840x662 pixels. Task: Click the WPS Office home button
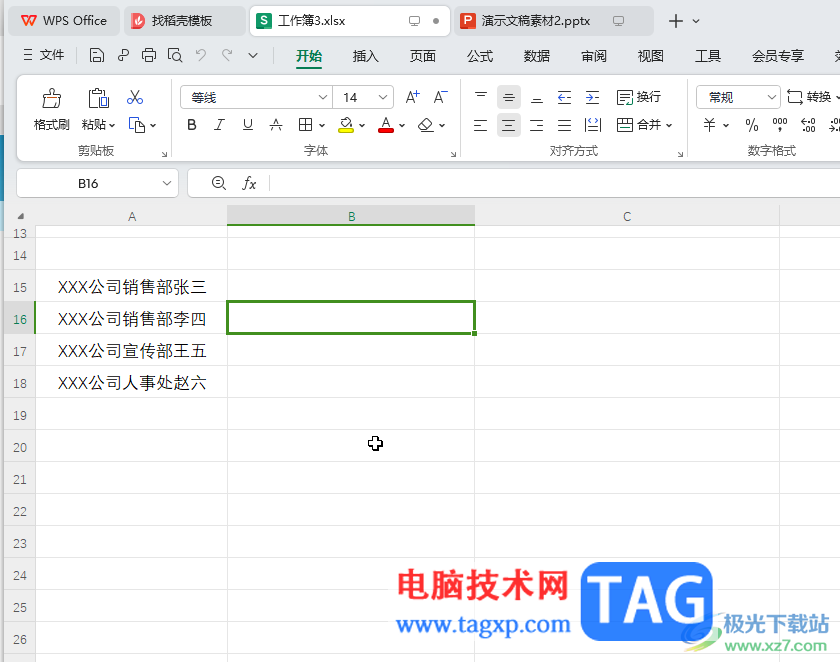pyautogui.click(x=64, y=21)
